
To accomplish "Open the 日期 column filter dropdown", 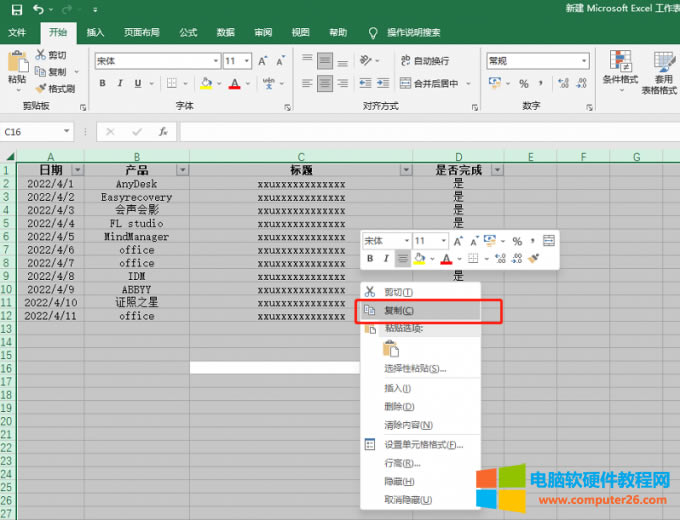I will click(x=78, y=170).
